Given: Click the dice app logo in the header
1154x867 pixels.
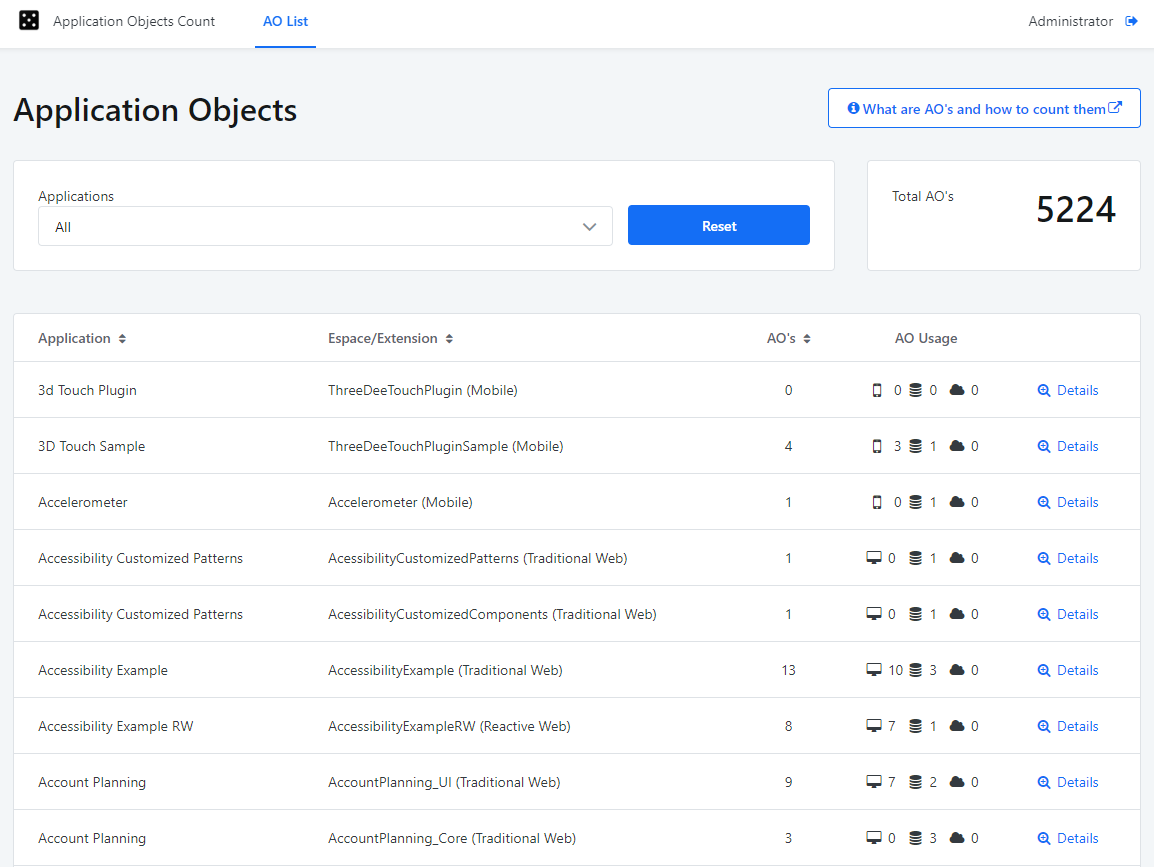Looking at the screenshot, I should point(28,20).
